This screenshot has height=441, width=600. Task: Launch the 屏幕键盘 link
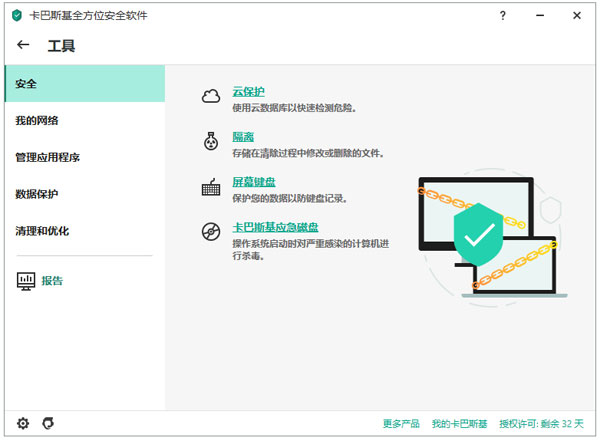click(x=254, y=182)
